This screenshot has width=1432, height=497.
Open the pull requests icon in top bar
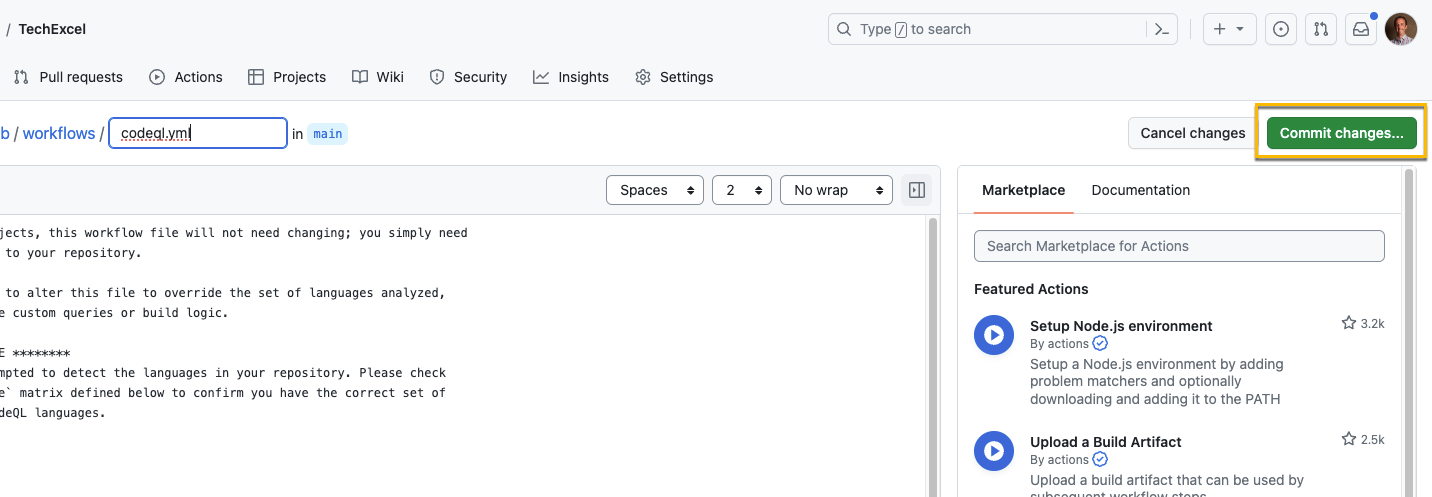tap(1321, 29)
